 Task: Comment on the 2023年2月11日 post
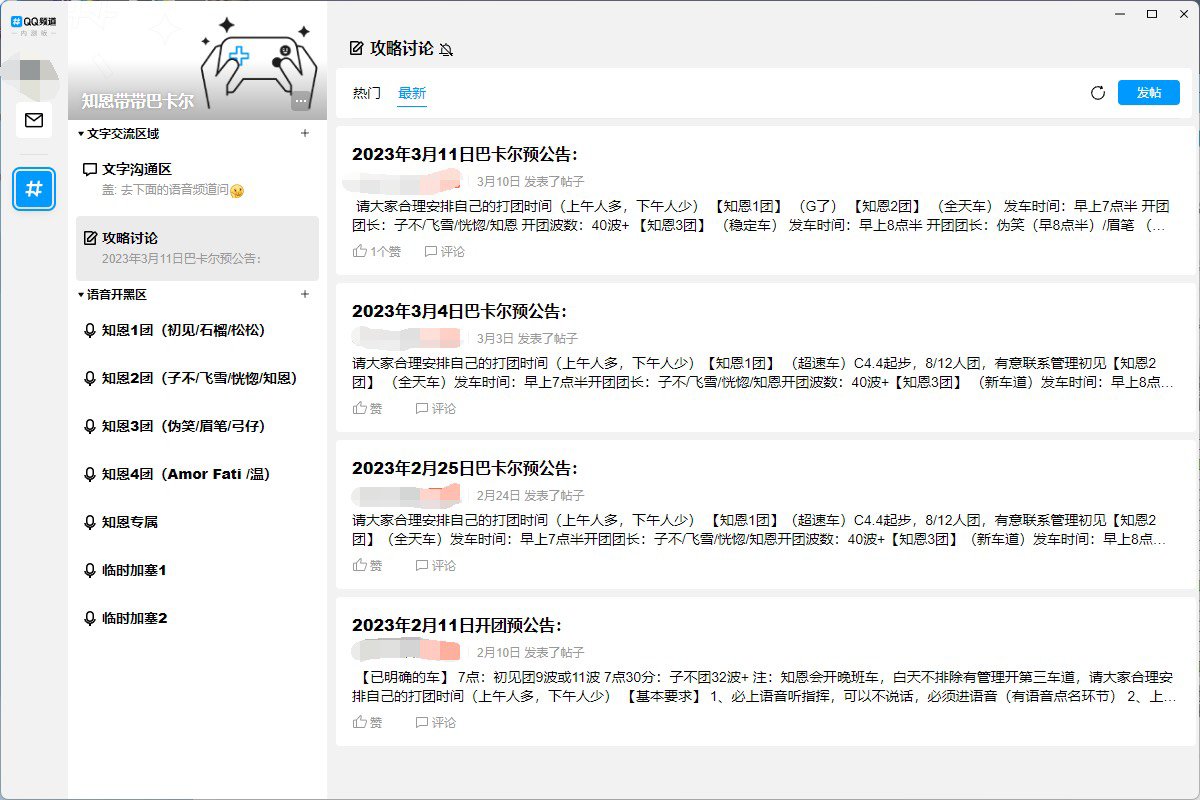435,722
